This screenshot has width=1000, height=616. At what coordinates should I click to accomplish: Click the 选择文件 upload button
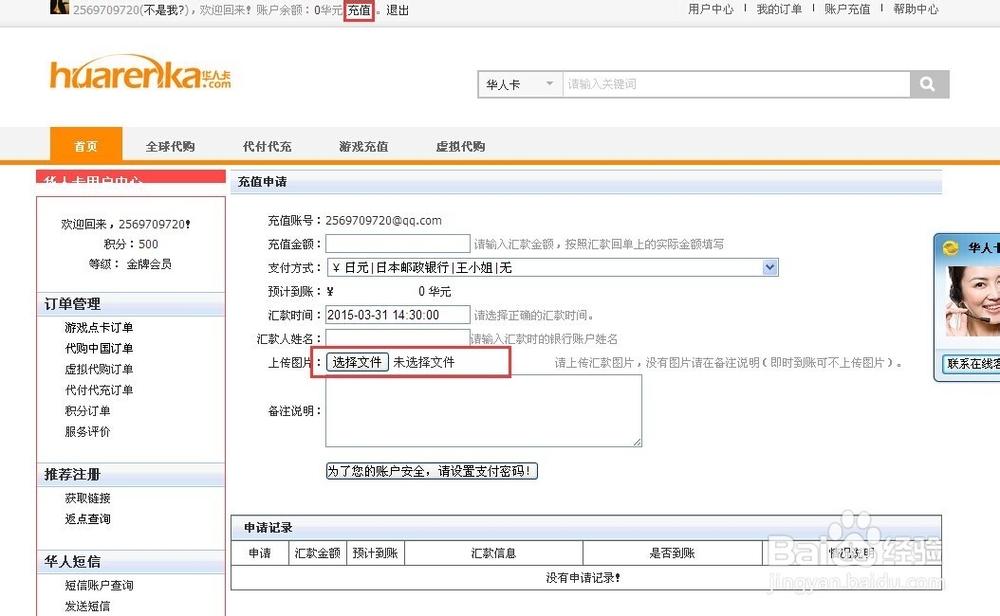(356, 362)
